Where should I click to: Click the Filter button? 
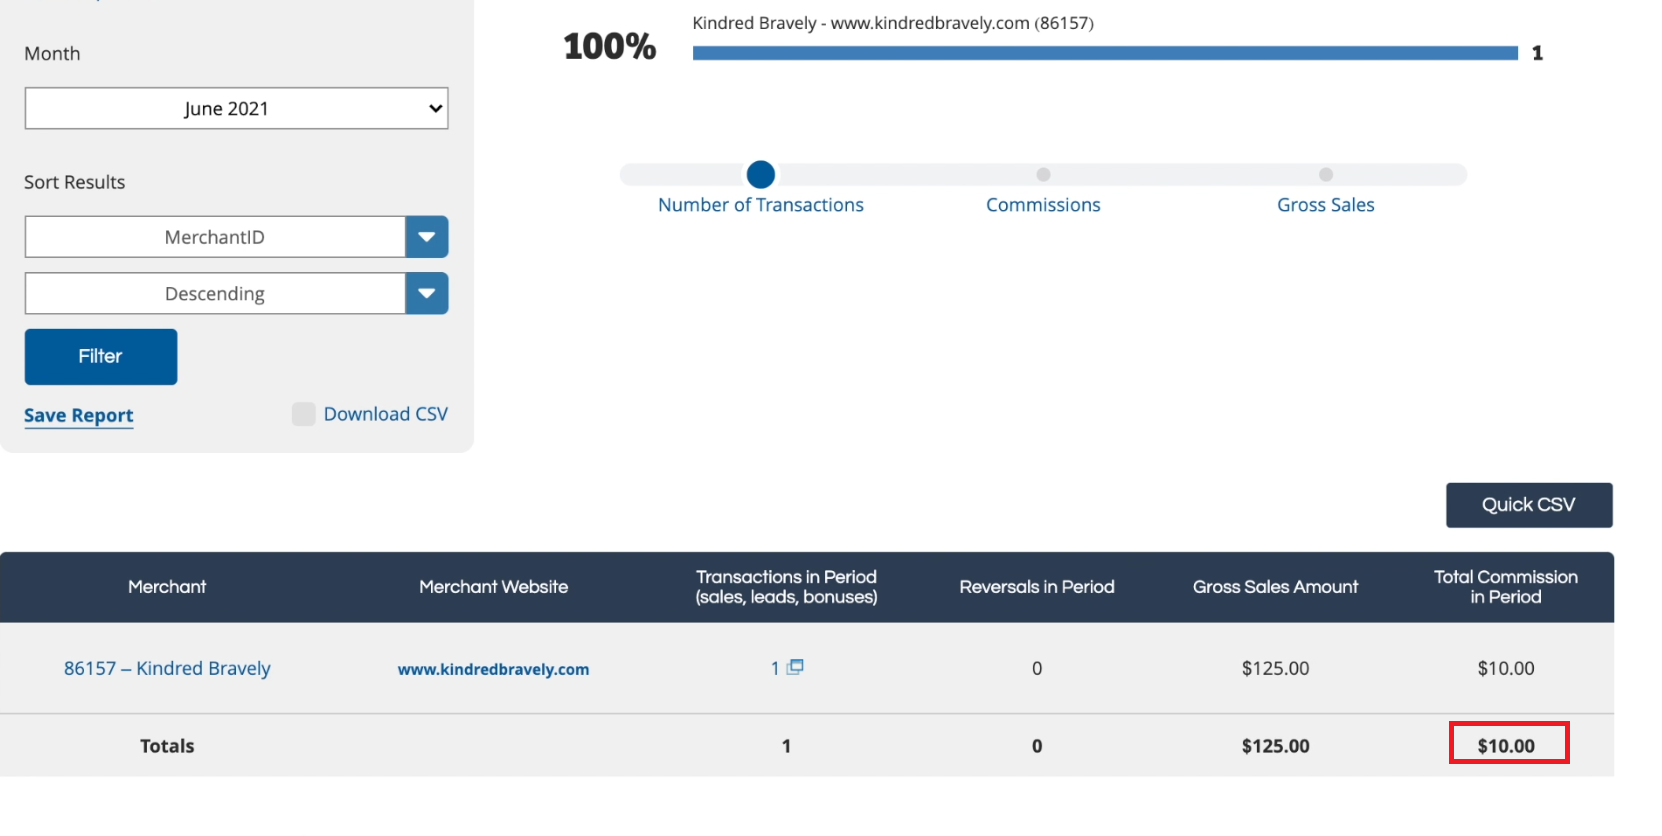[101, 356]
